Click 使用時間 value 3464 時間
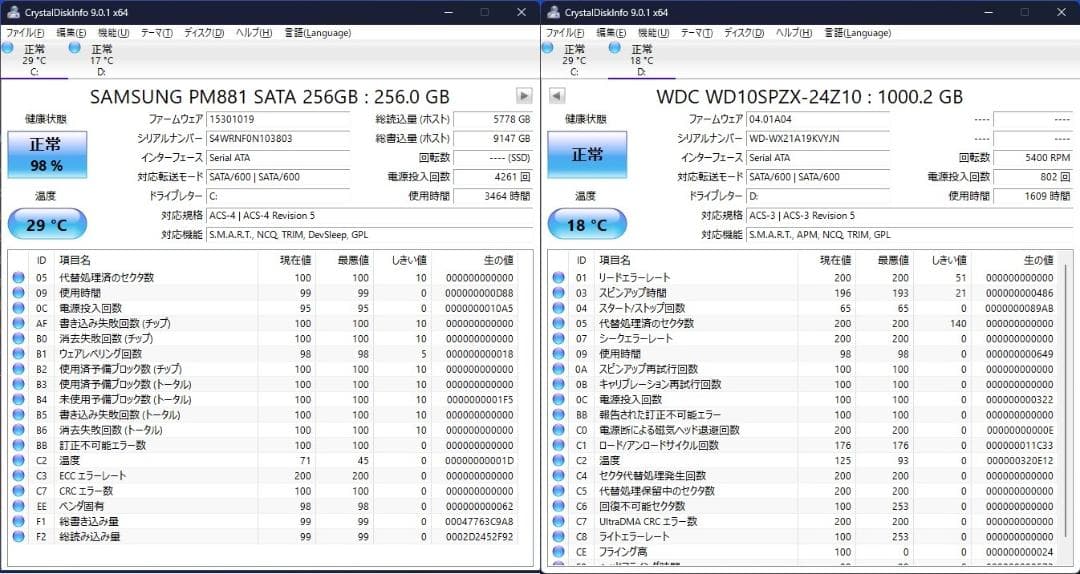The image size is (1080, 574). tap(493, 196)
